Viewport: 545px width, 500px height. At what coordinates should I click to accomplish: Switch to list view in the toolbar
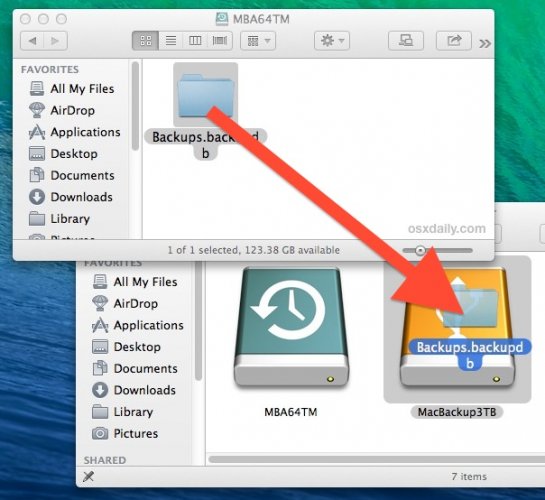point(171,41)
